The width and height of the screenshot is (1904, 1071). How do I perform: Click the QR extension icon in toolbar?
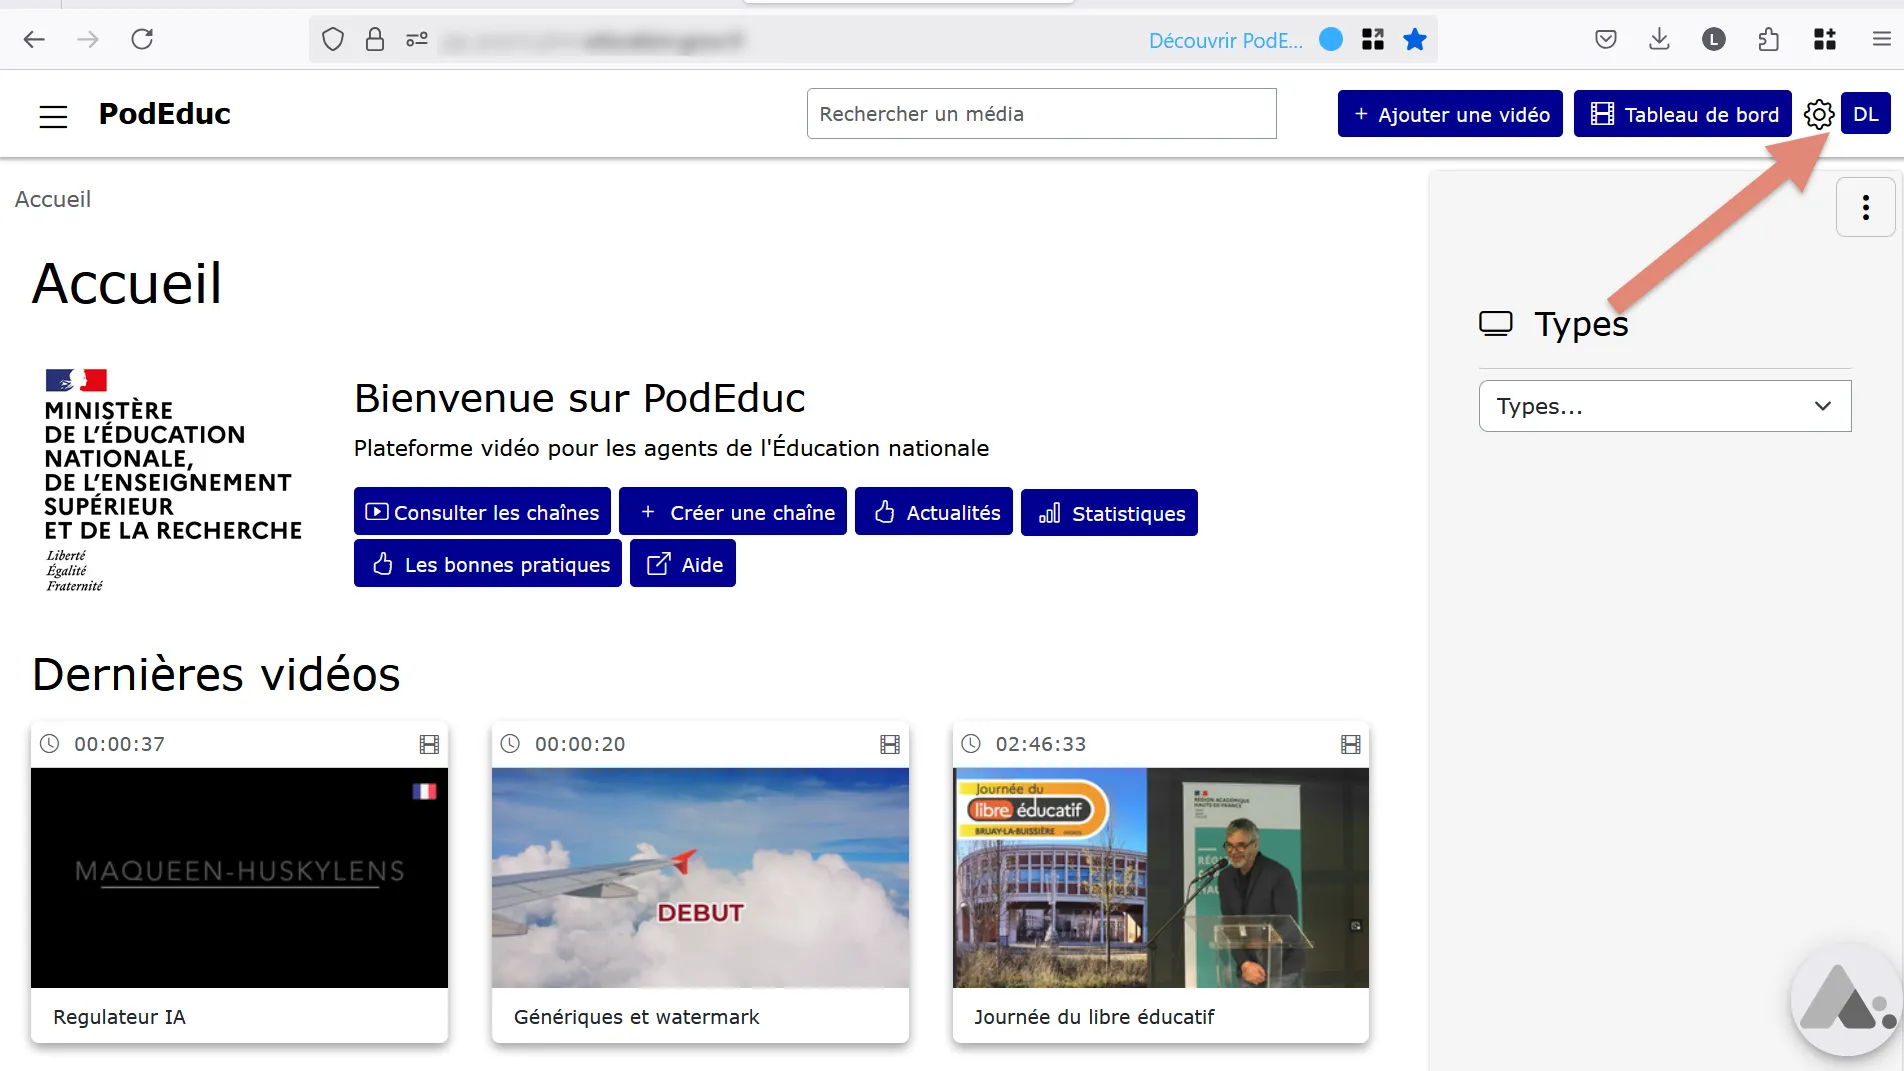tap(1825, 39)
